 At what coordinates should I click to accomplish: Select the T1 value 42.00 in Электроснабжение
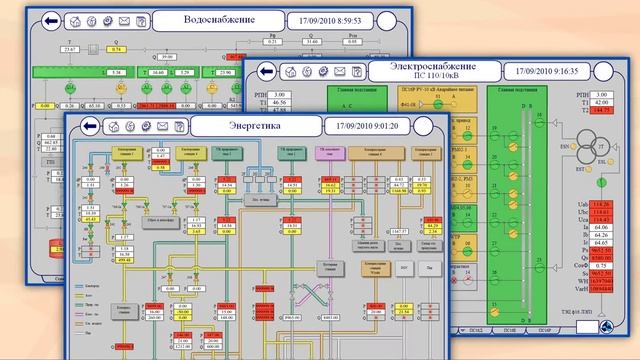click(x=602, y=102)
